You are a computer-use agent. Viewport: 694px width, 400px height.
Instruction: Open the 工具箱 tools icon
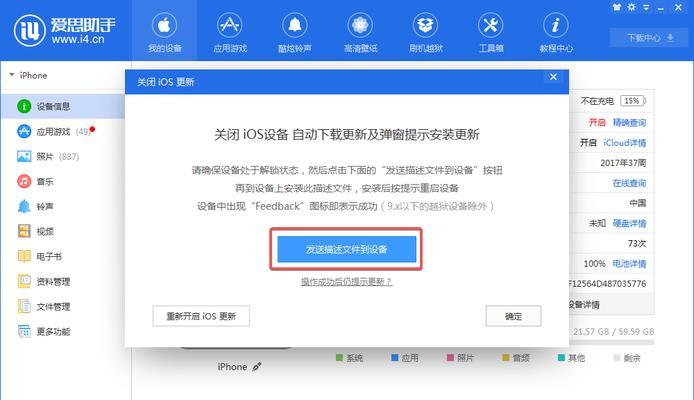click(490, 25)
